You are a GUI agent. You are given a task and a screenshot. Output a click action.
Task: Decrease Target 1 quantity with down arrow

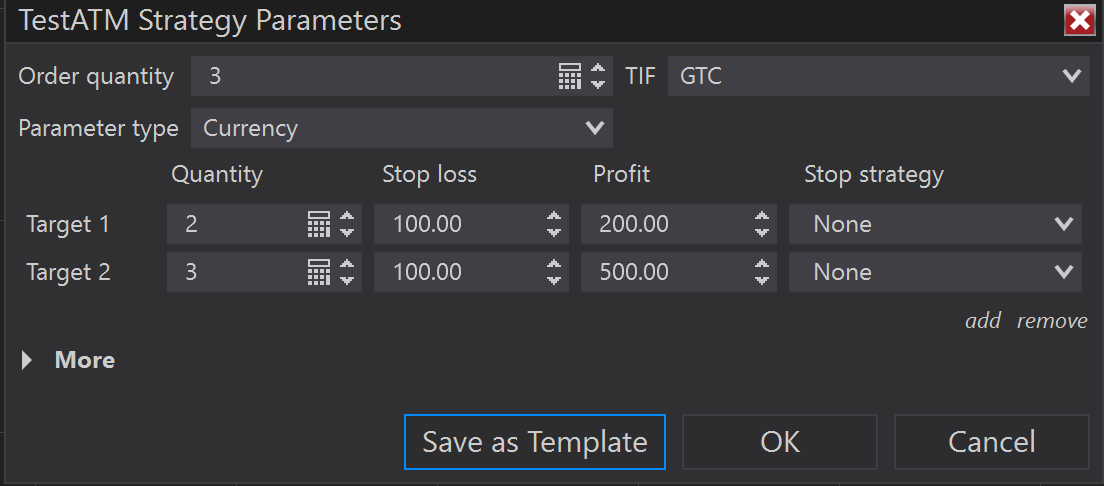click(347, 231)
